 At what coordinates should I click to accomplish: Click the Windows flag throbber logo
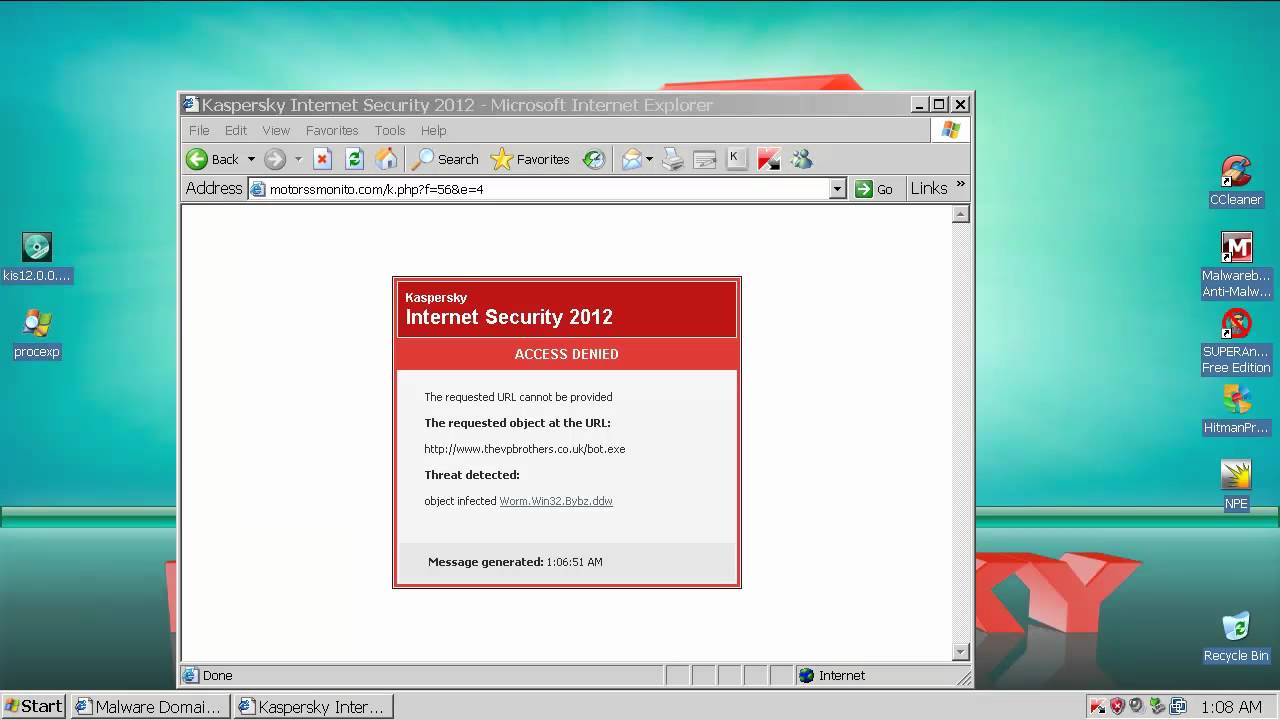coord(950,130)
